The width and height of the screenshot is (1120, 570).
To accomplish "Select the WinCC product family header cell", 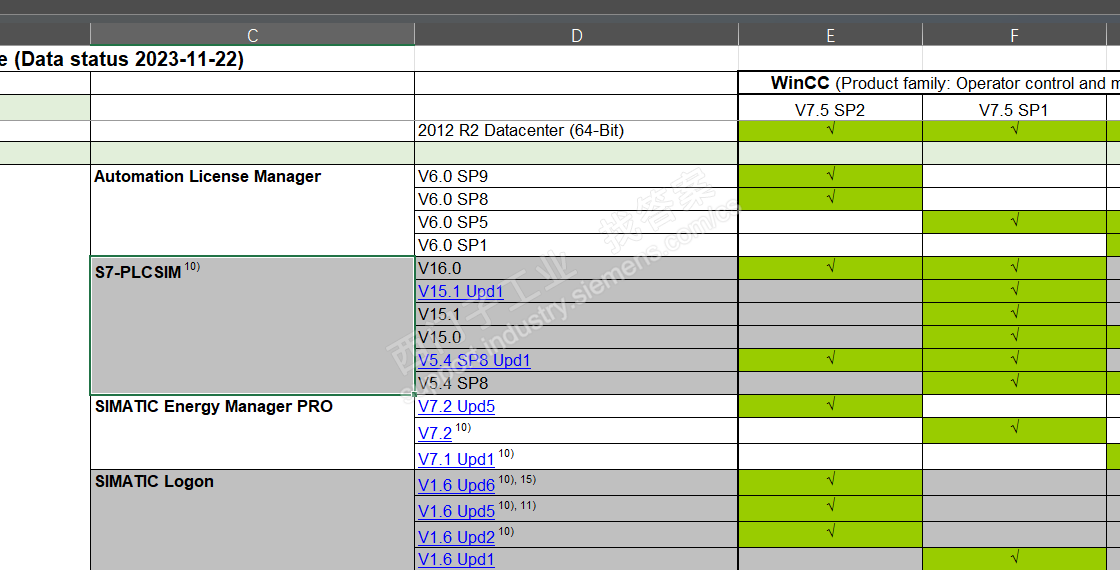I will pyautogui.click(x=929, y=83).
